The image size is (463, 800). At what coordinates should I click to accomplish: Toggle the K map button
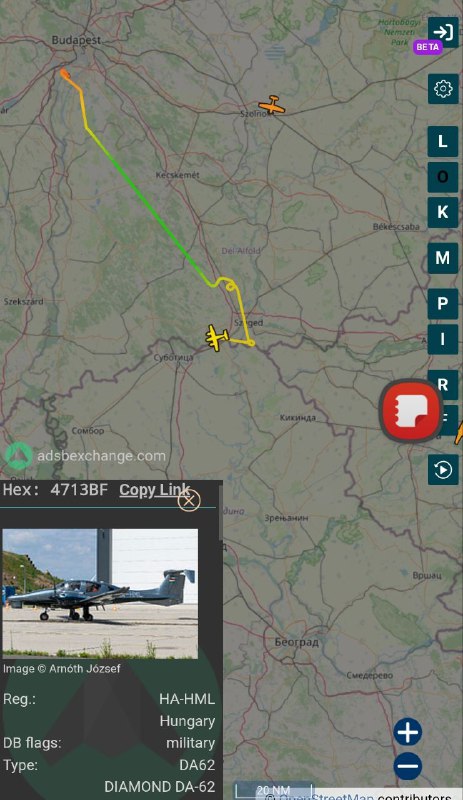tap(443, 212)
